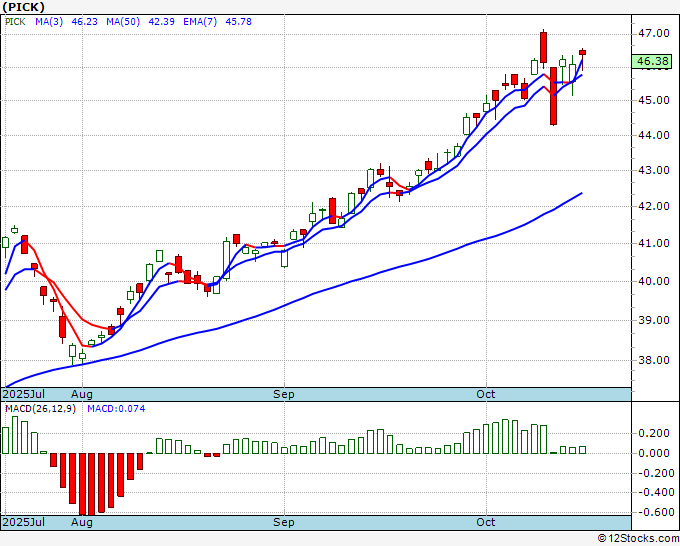680x546 pixels.
Task: Click the 45.00 price axis label
Action: [x=654, y=100]
